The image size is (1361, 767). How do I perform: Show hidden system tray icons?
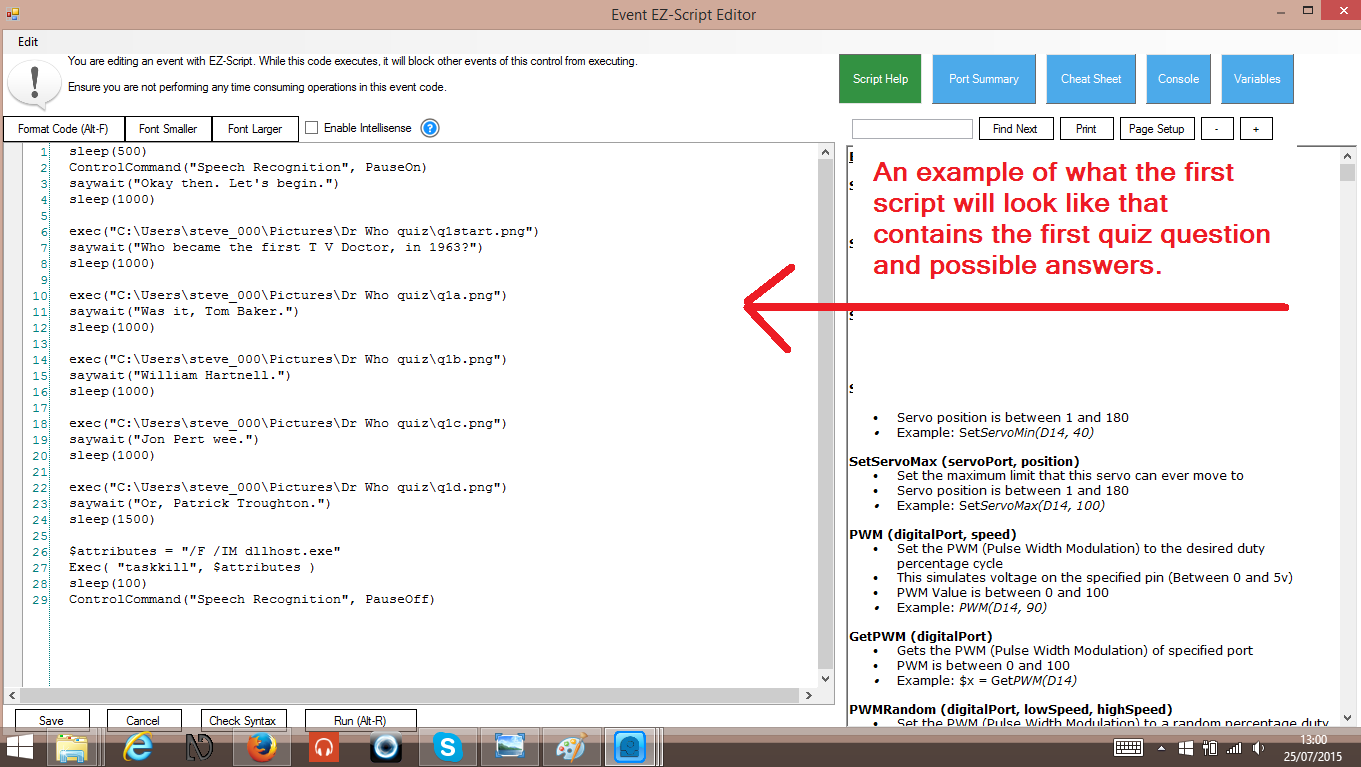pyautogui.click(x=1160, y=748)
